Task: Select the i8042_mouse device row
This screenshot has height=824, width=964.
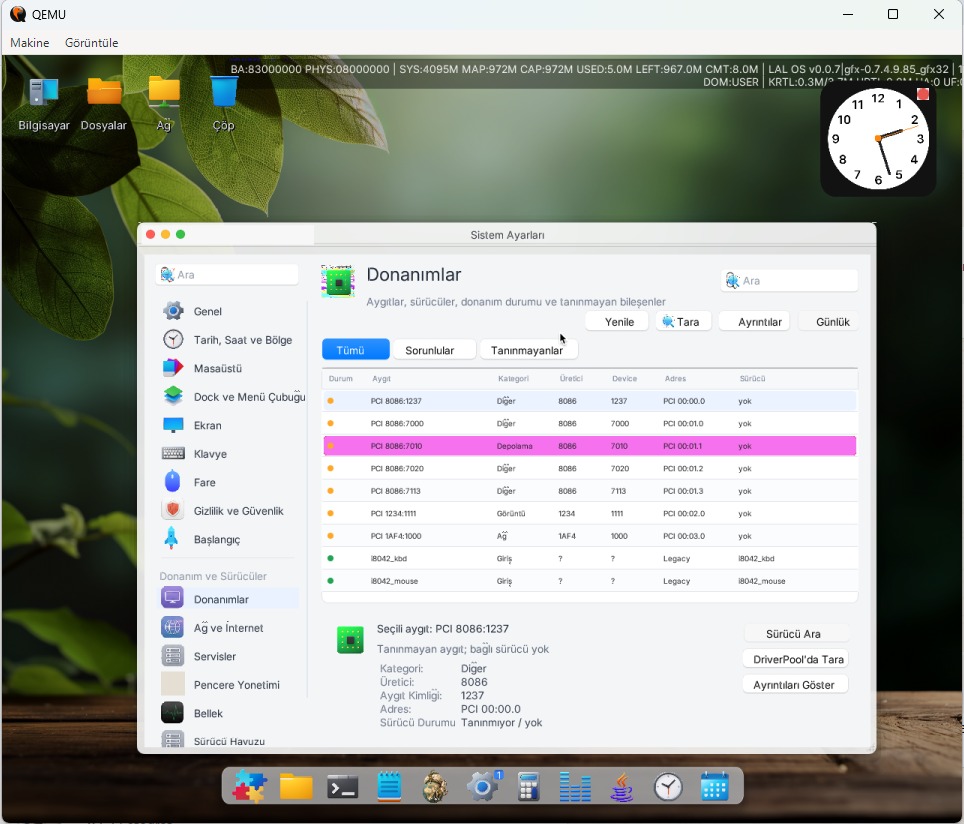Action: click(x=590, y=581)
